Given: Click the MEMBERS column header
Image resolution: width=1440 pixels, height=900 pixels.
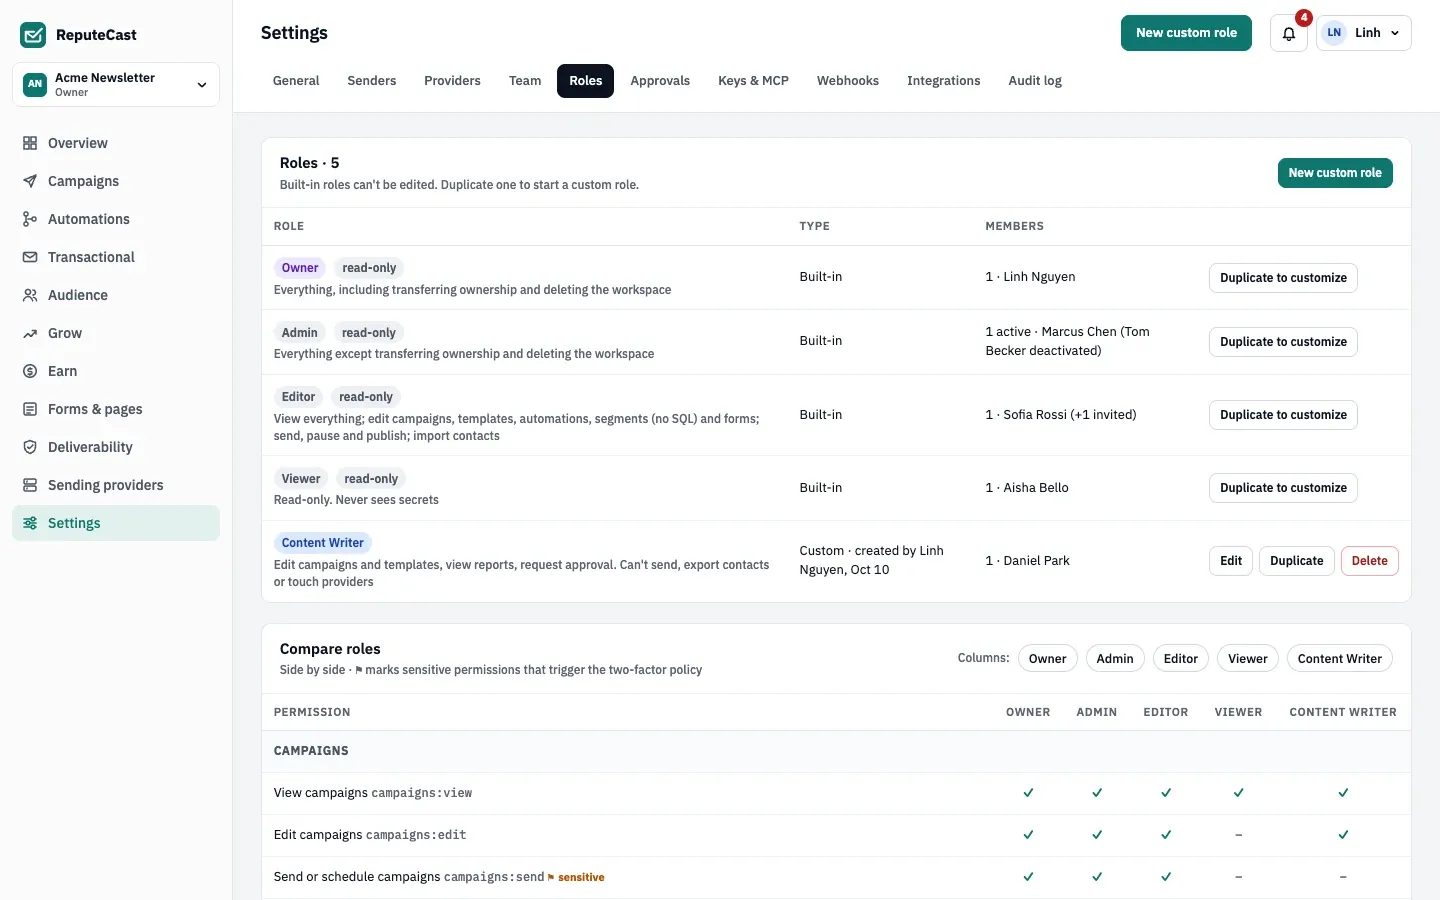Looking at the screenshot, I should tap(1014, 226).
